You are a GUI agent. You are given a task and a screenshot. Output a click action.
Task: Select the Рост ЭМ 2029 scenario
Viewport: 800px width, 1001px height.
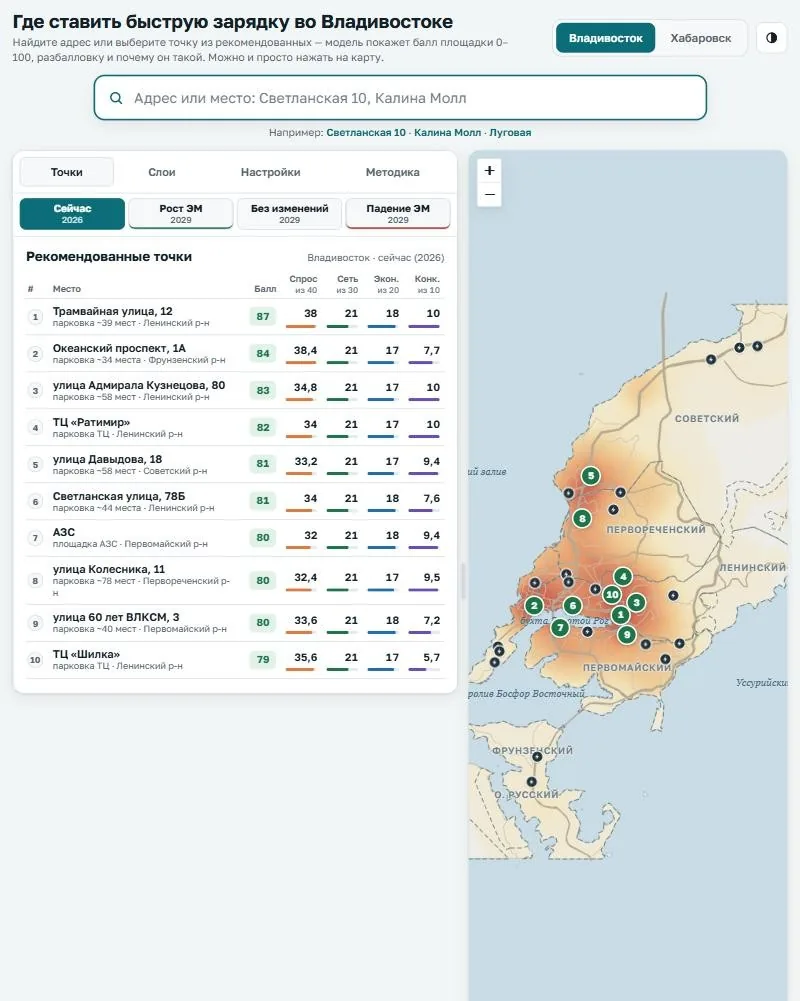(x=181, y=214)
